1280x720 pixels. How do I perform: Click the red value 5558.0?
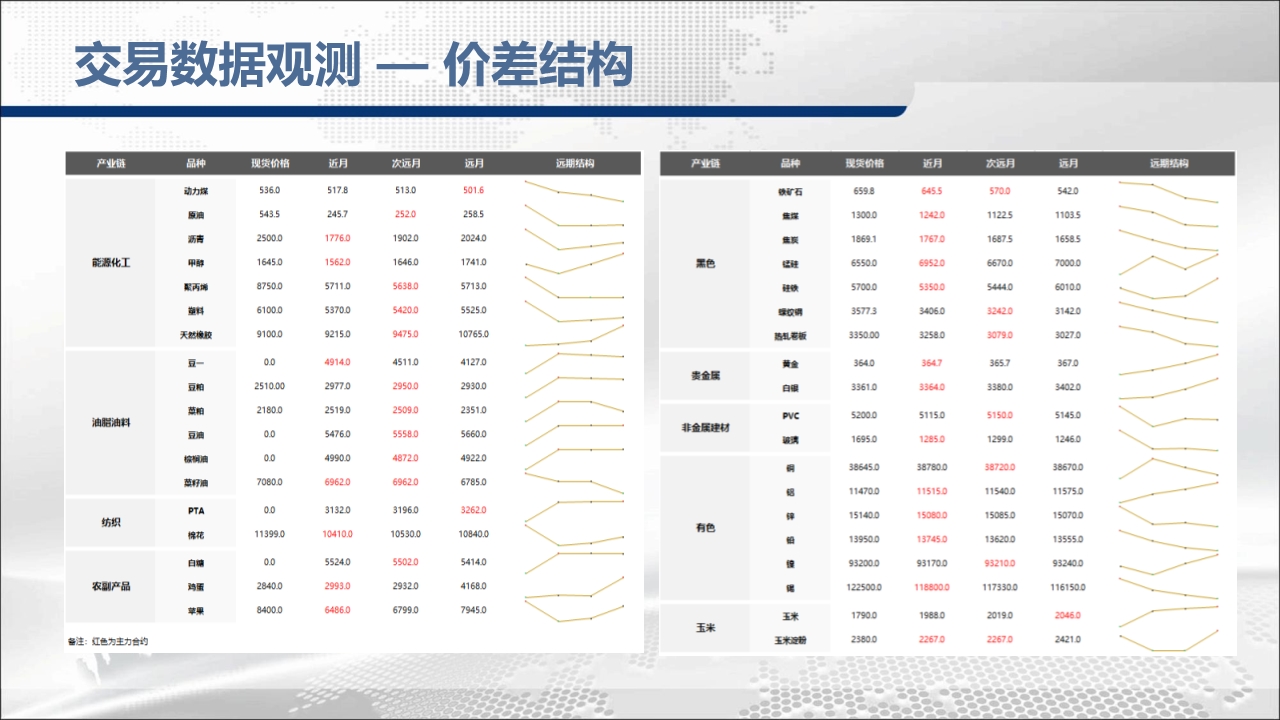click(405, 434)
